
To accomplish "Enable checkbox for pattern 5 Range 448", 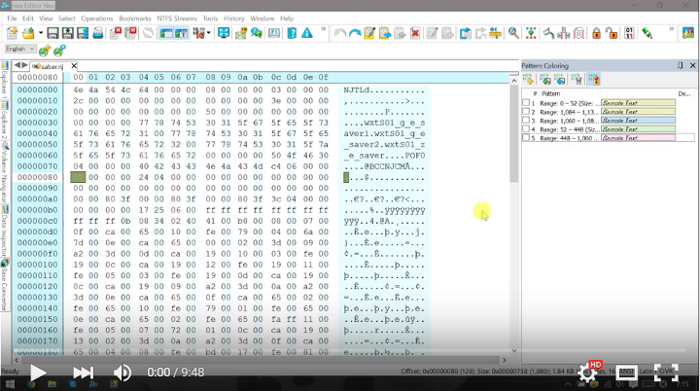I will coord(526,137).
